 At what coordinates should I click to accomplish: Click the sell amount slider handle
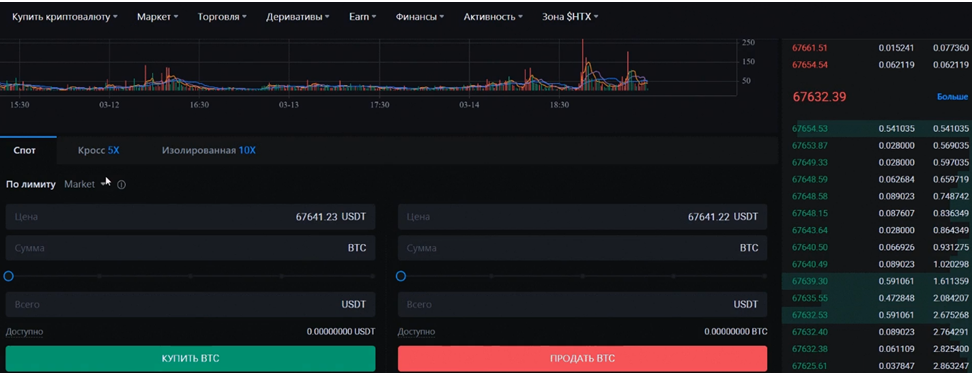[x=401, y=276]
